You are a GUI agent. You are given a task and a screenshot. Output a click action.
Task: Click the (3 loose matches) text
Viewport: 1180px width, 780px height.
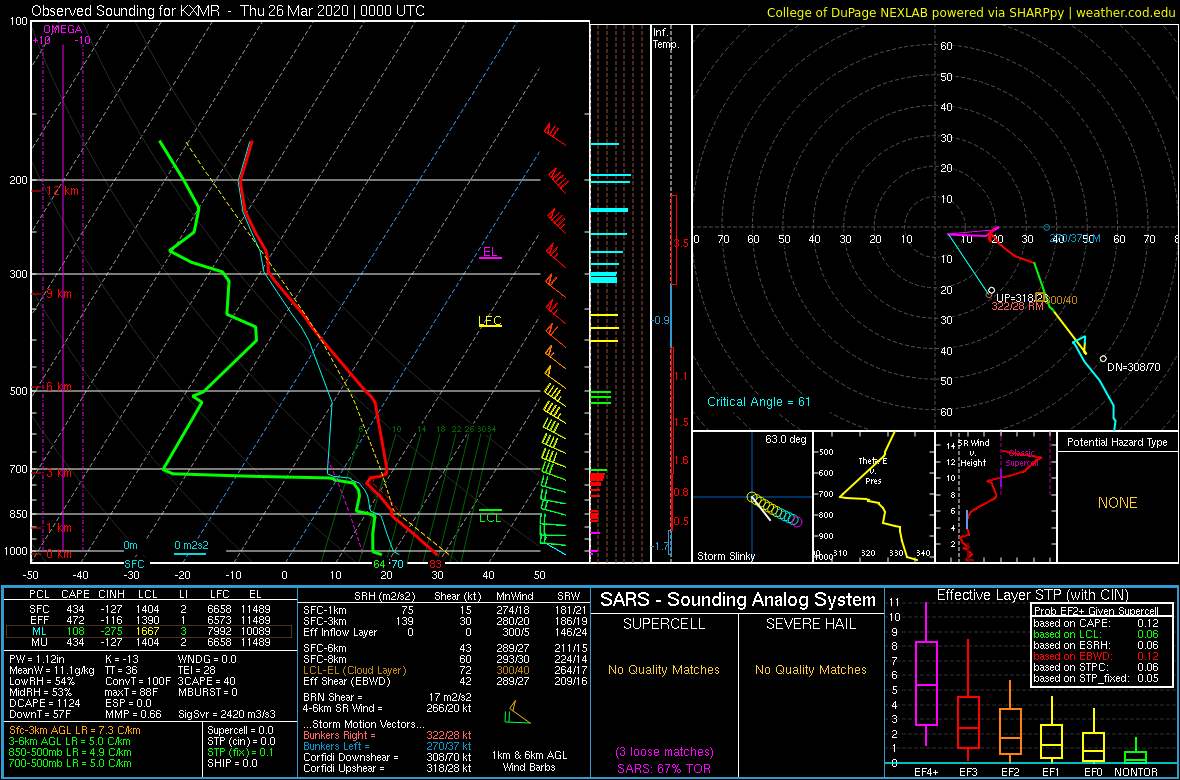pos(664,752)
